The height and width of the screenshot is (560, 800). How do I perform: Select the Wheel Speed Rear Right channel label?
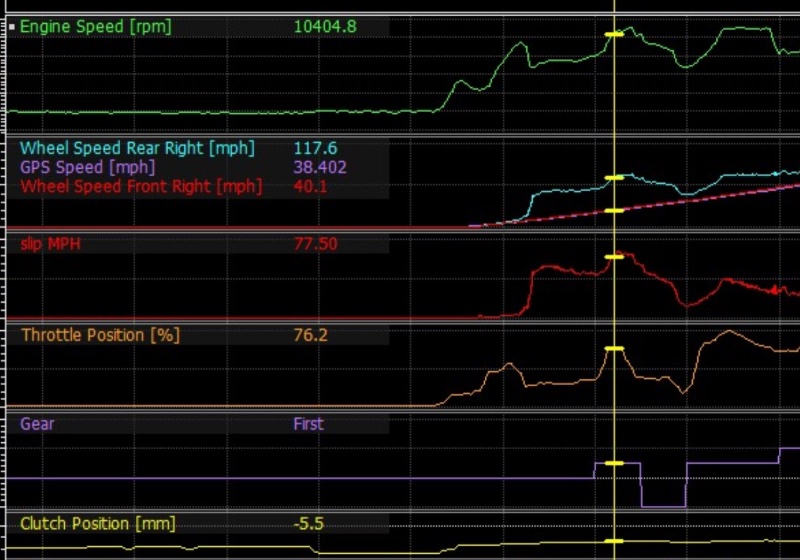click(137, 149)
